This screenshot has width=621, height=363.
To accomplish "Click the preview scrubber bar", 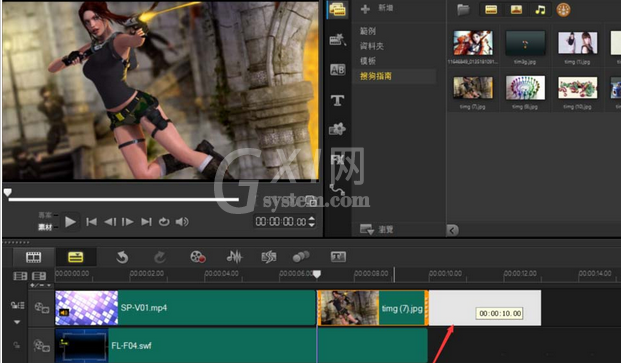I will point(124,199).
